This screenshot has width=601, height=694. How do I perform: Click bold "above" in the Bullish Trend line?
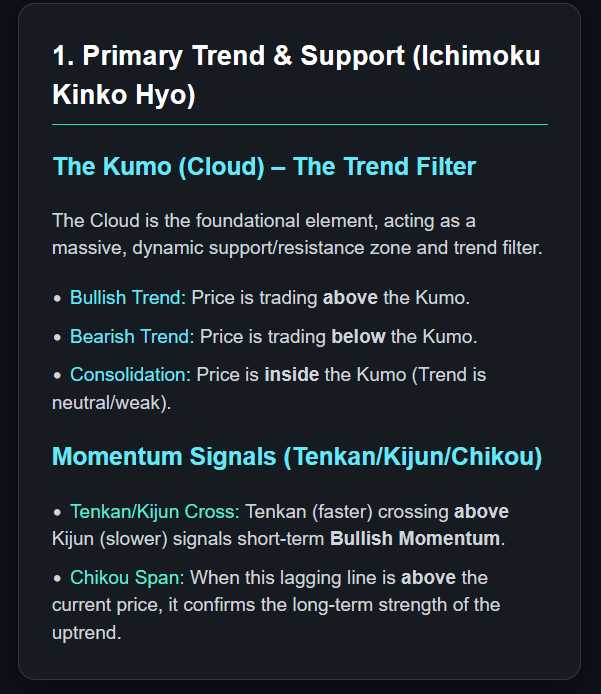coord(350,297)
